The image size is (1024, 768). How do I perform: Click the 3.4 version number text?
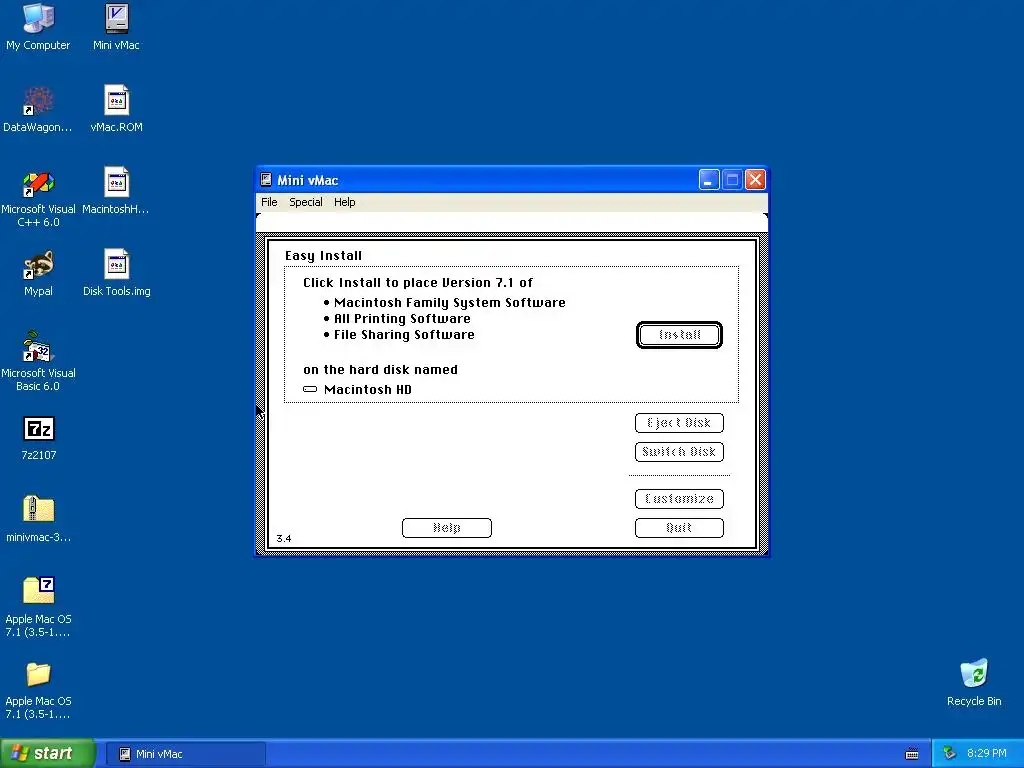pyautogui.click(x=283, y=539)
